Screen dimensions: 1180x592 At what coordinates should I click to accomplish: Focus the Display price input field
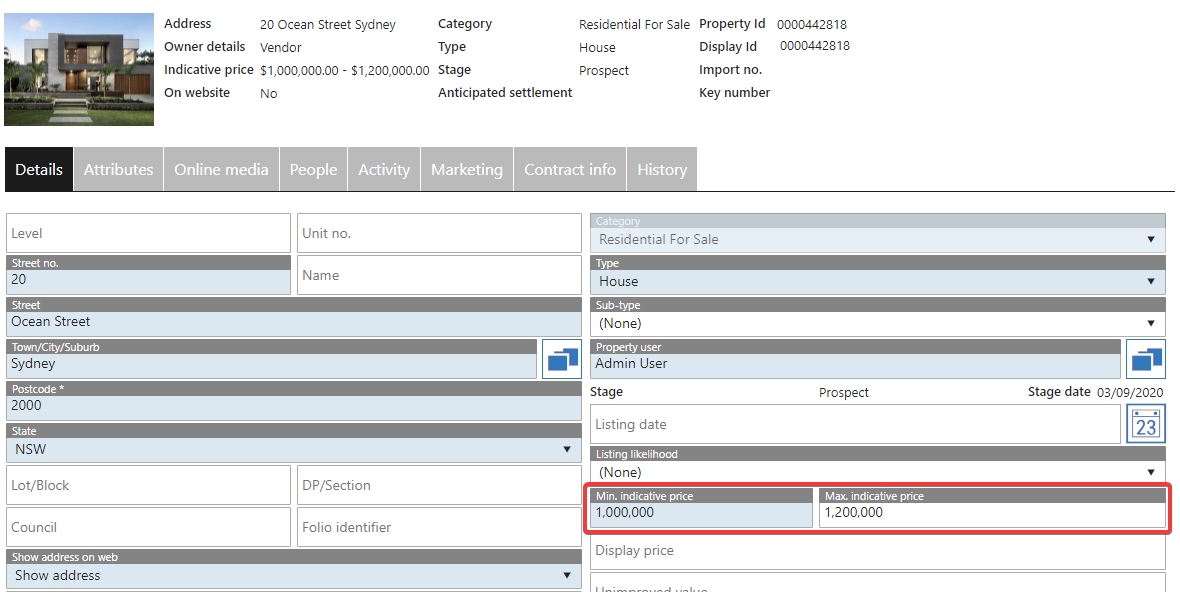click(x=877, y=551)
